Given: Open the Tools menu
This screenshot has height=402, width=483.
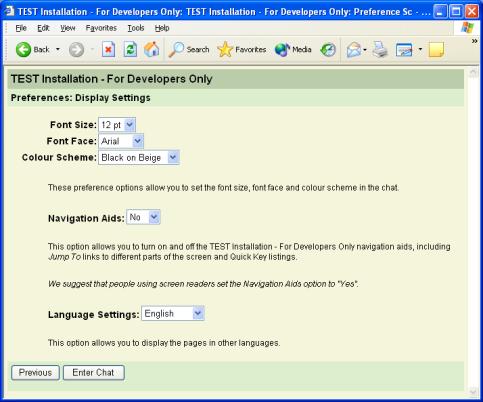Looking at the screenshot, I should click(x=136, y=28).
